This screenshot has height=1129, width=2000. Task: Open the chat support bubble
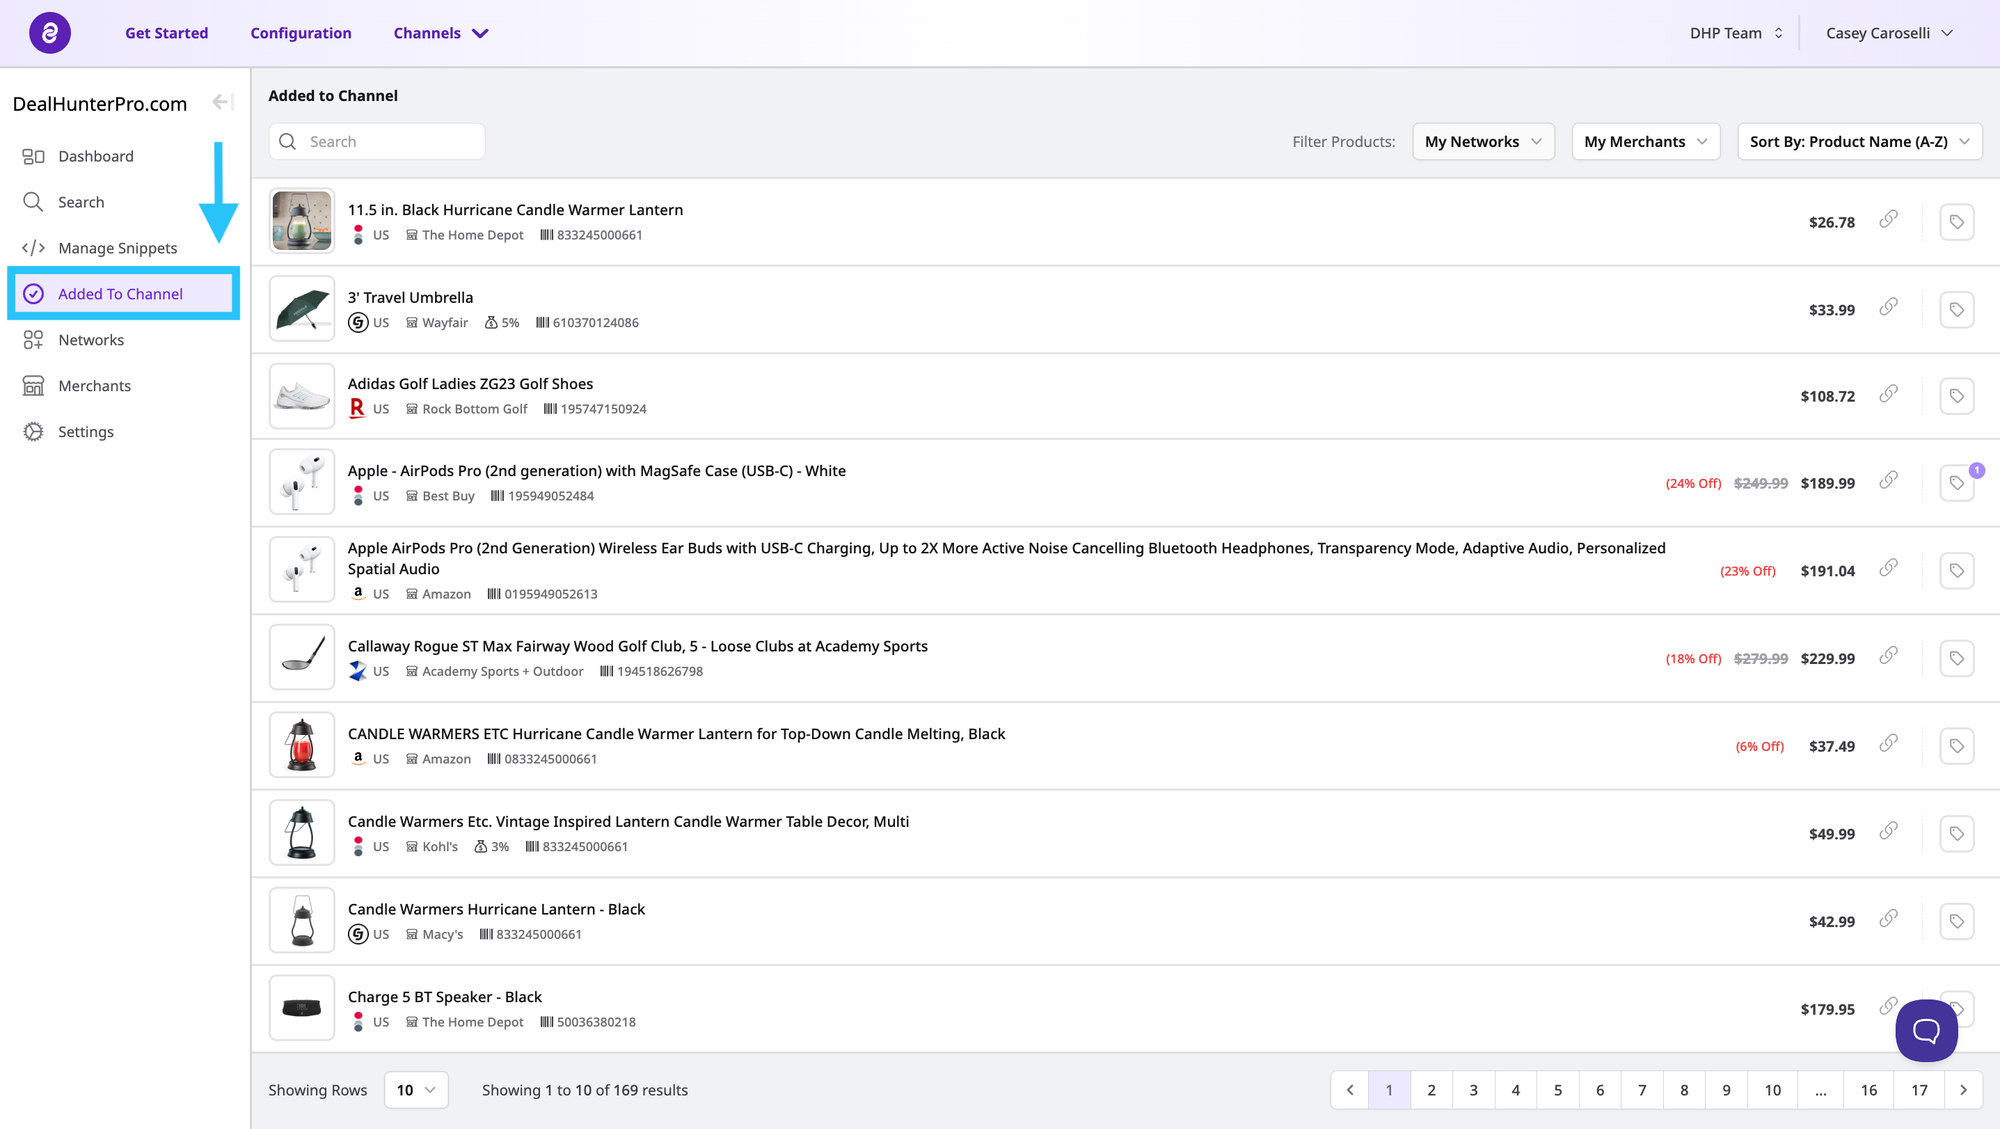1926,1030
